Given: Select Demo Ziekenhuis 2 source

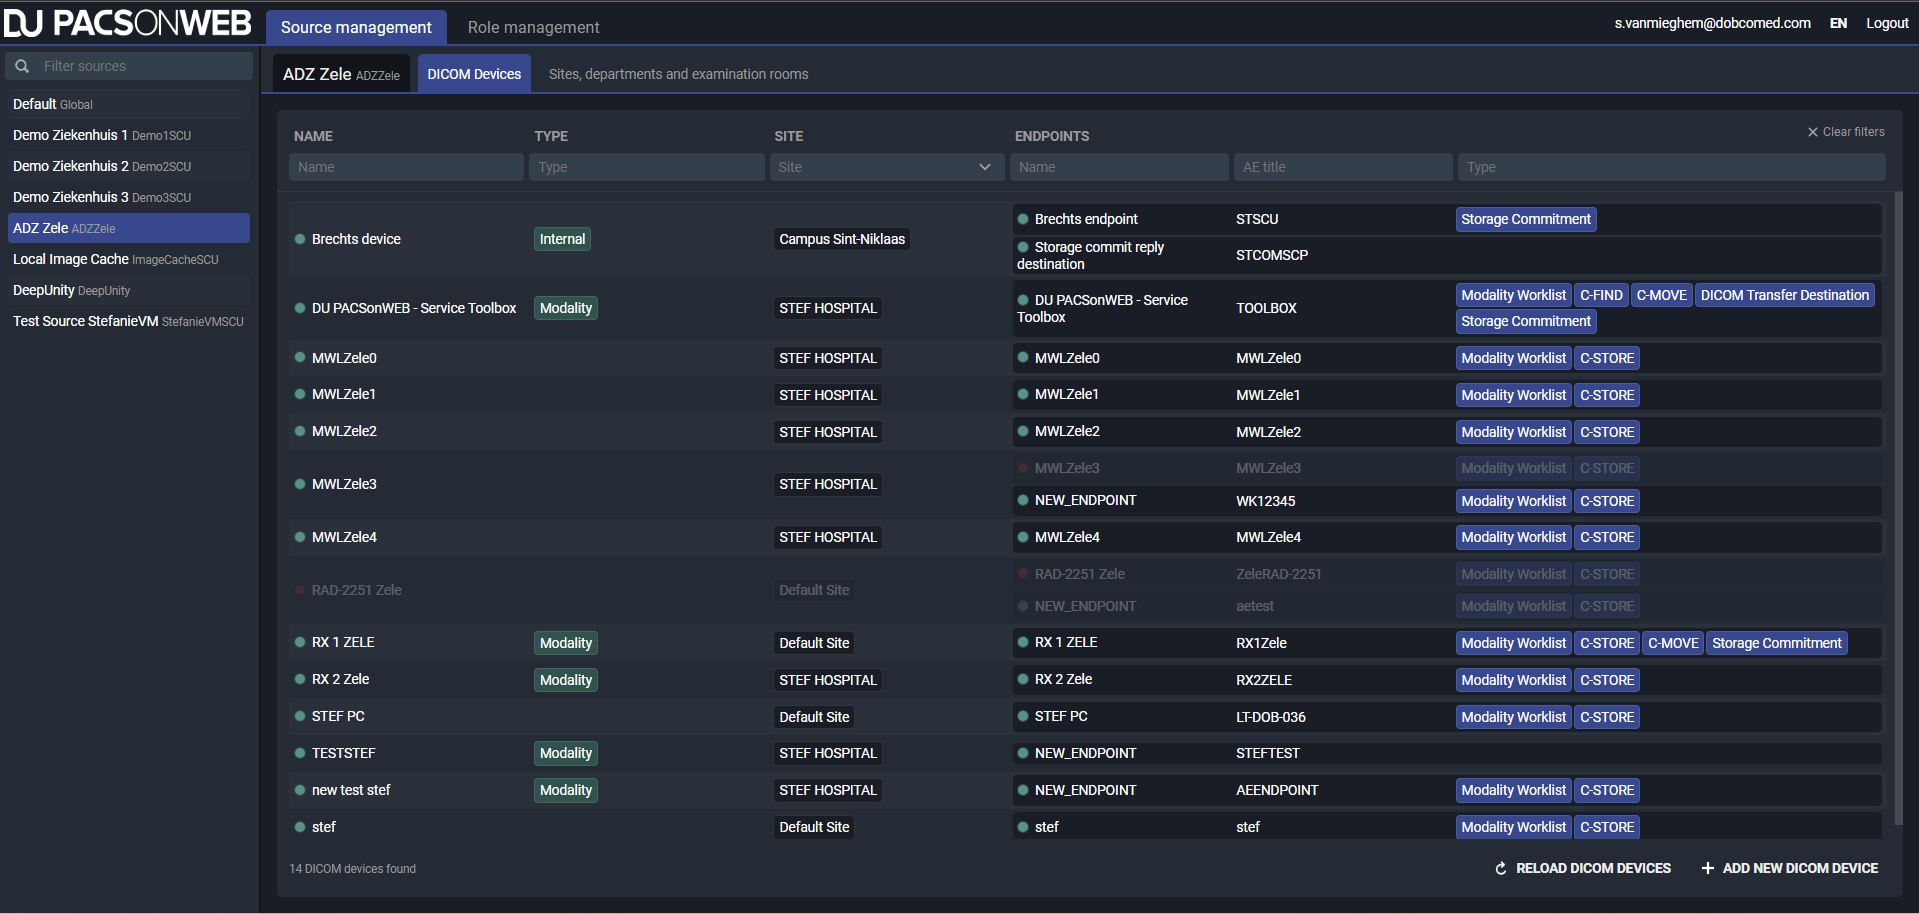Looking at the screenshot, I should 129,166.
